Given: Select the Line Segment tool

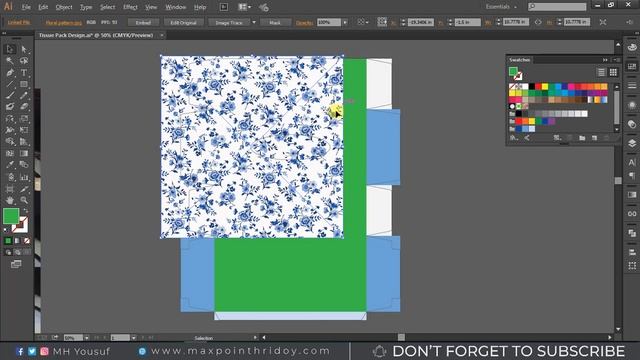Looking at the screenshot, I should click(10, 84).
